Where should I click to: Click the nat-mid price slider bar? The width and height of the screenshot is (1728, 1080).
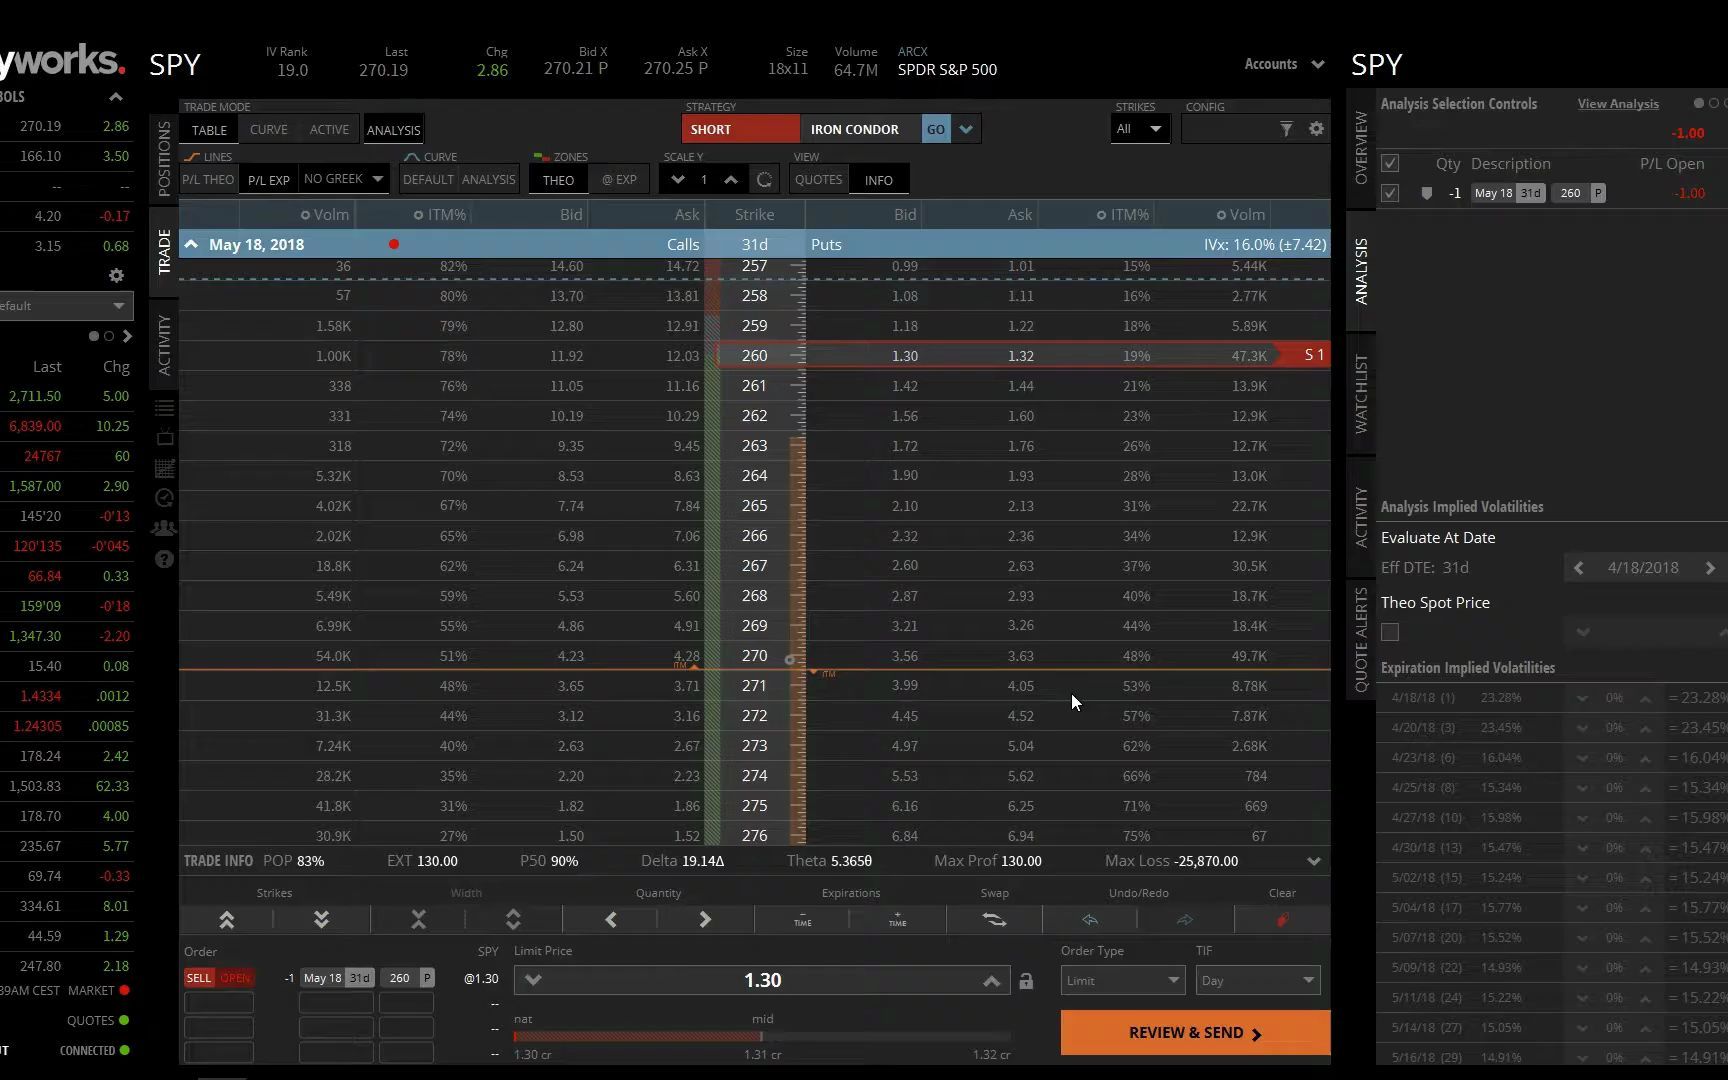tap(762, 1037)
